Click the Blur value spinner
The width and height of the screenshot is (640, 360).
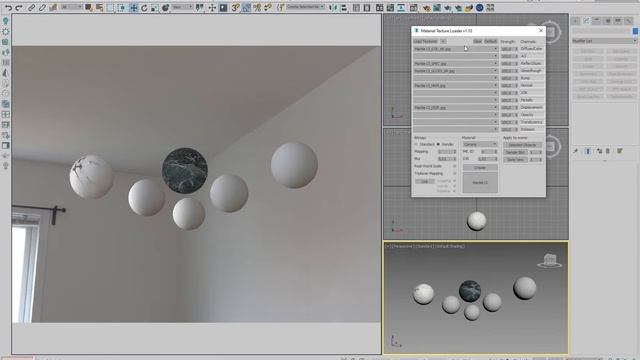pyautogui.click(x=447, y=159)
